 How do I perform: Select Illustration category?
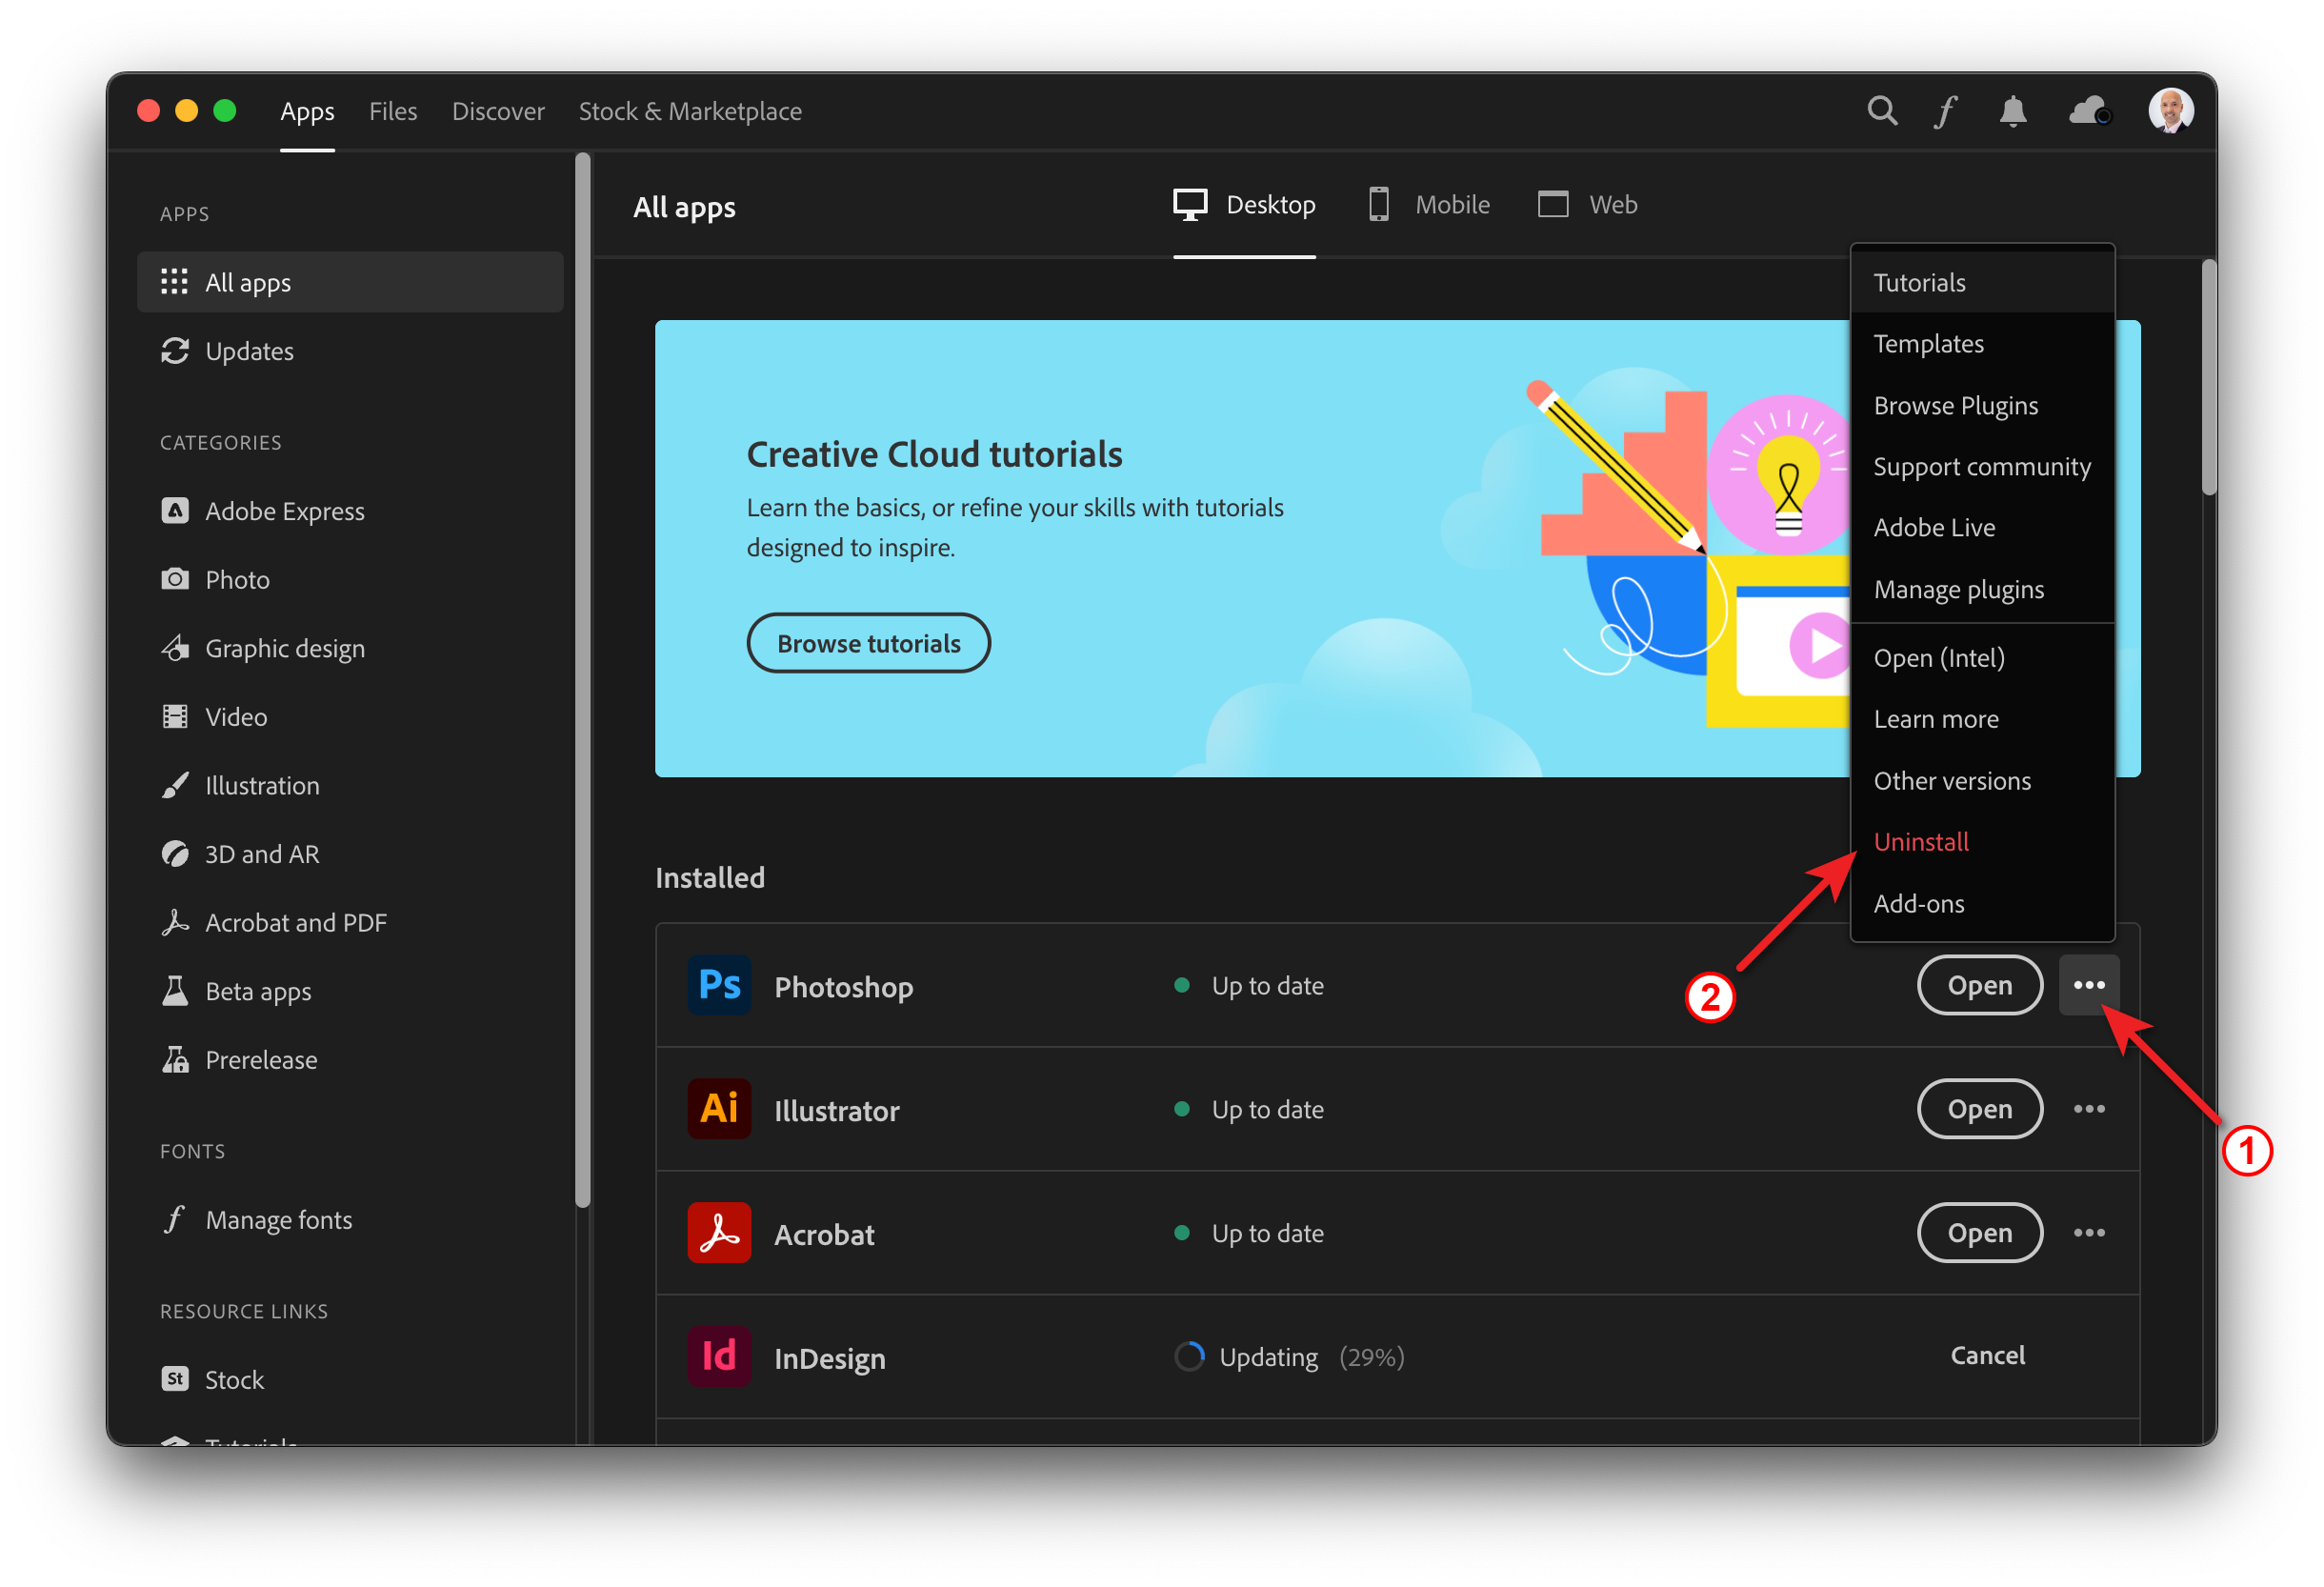click(x=350, y=786)
